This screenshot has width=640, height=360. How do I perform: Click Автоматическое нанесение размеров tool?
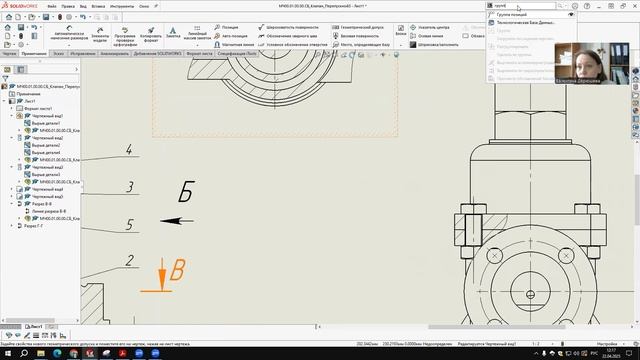pyautogui.click(x=69, y=33)
